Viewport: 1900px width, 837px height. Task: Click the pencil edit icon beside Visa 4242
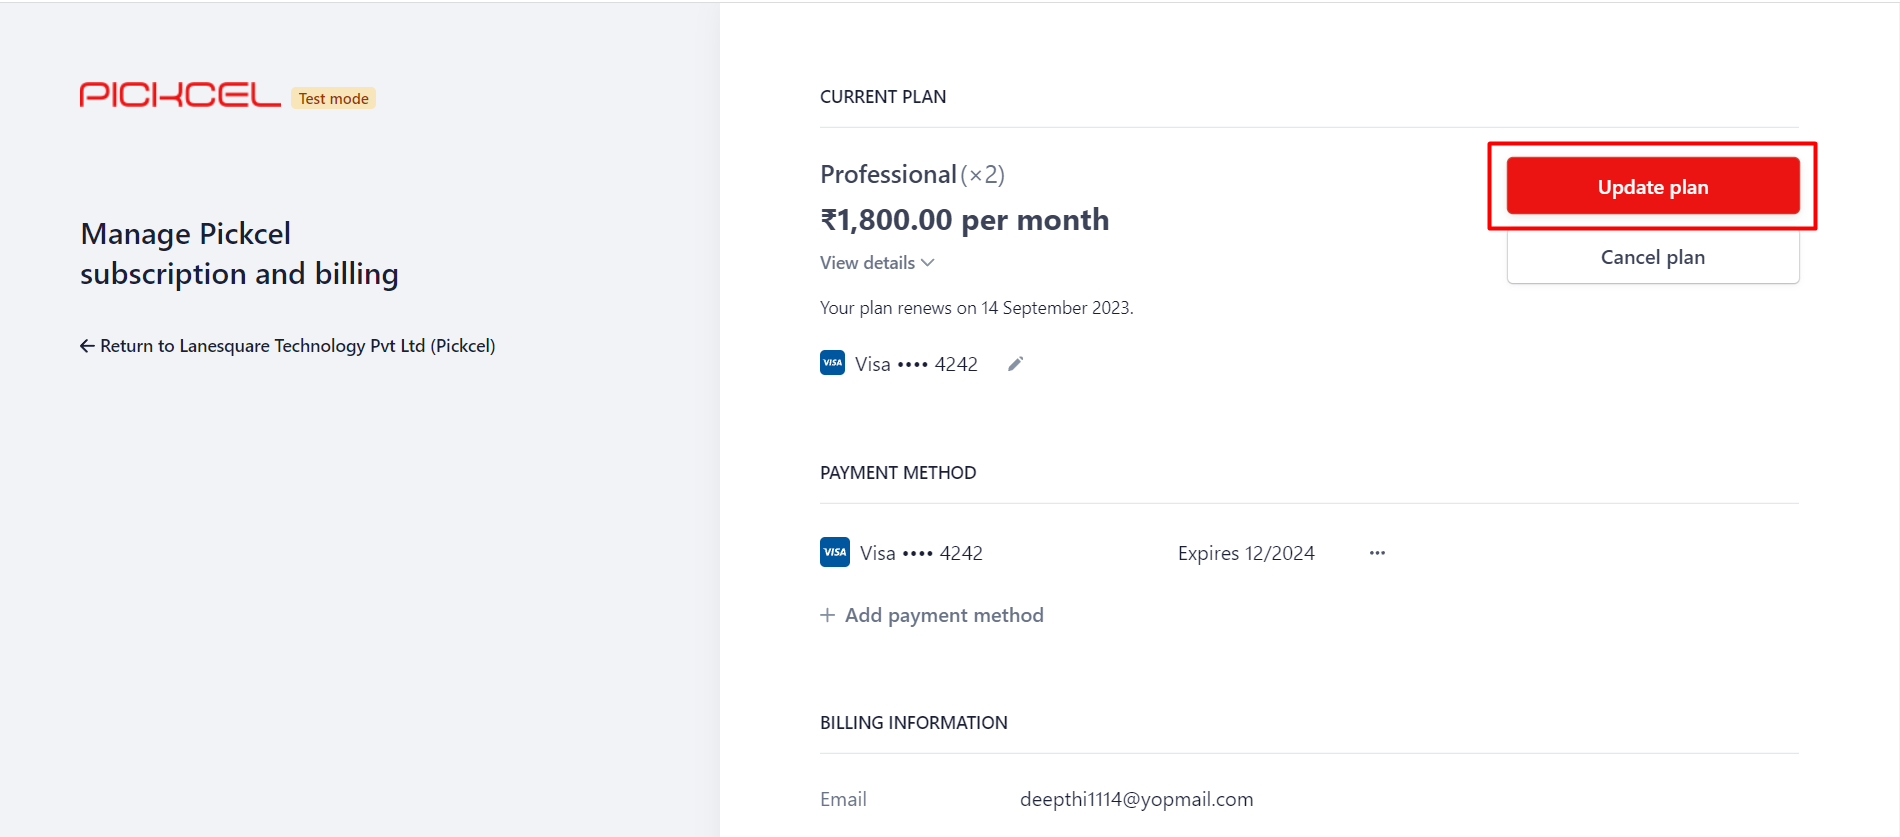(x=1015, y=364)
